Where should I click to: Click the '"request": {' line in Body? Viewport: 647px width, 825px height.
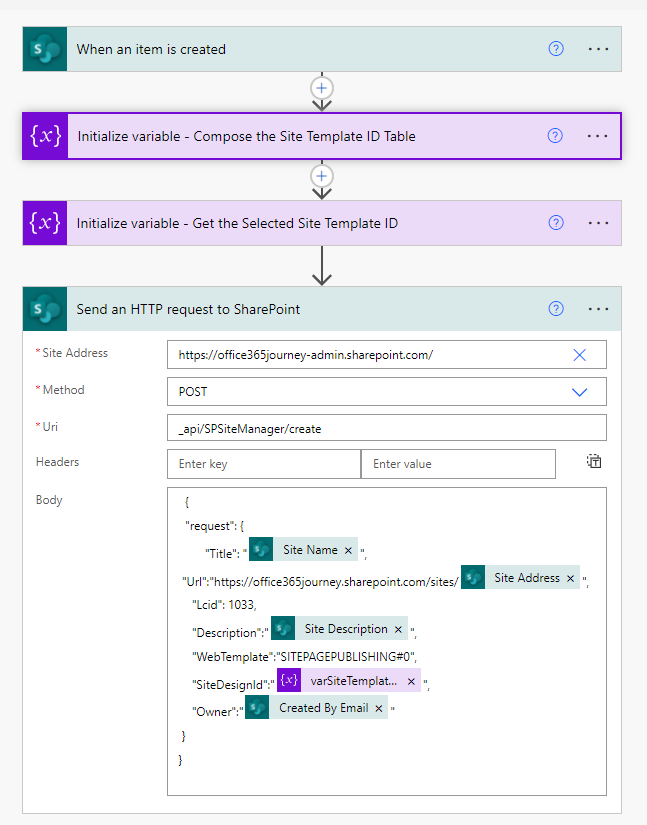click(214, 526)
